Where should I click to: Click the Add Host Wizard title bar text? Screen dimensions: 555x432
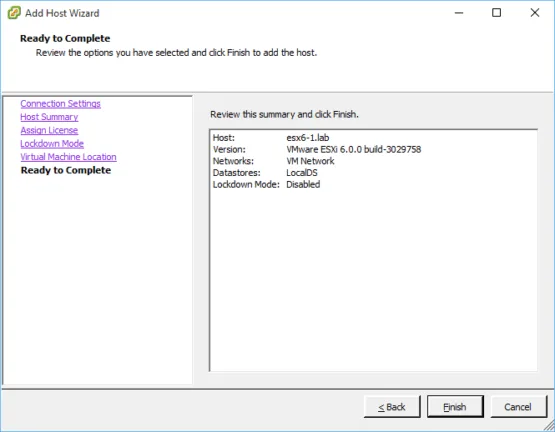pos(62,13)
